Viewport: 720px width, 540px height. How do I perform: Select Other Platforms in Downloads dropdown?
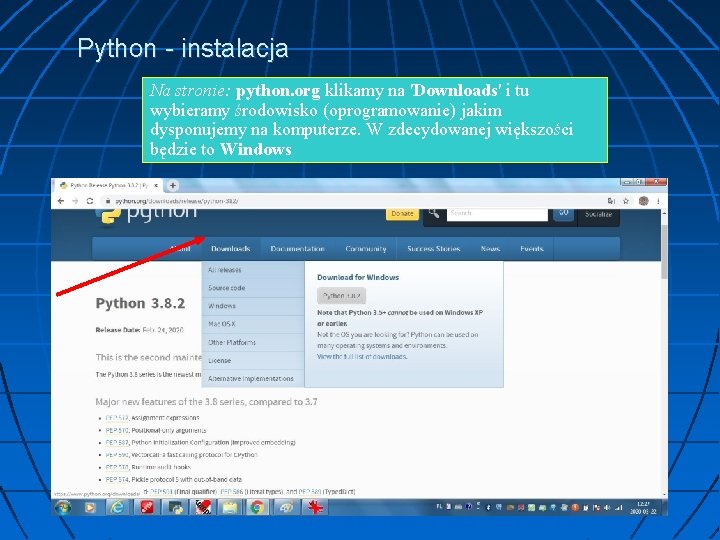[x=253, y=343]
